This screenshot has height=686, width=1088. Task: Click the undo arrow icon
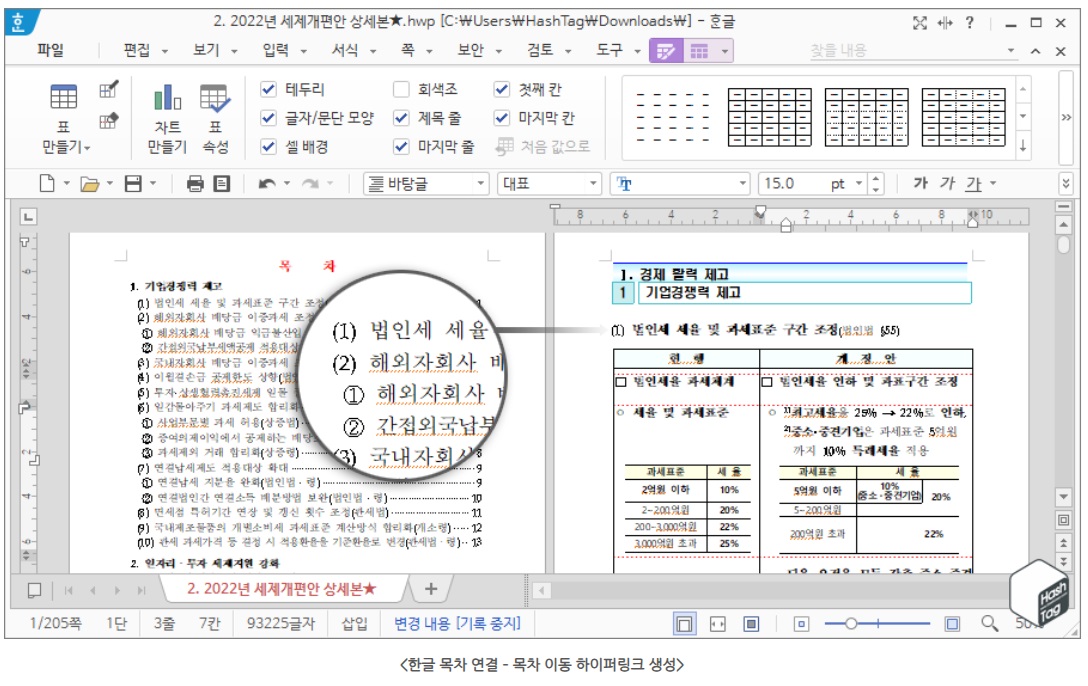pos(266,184)
